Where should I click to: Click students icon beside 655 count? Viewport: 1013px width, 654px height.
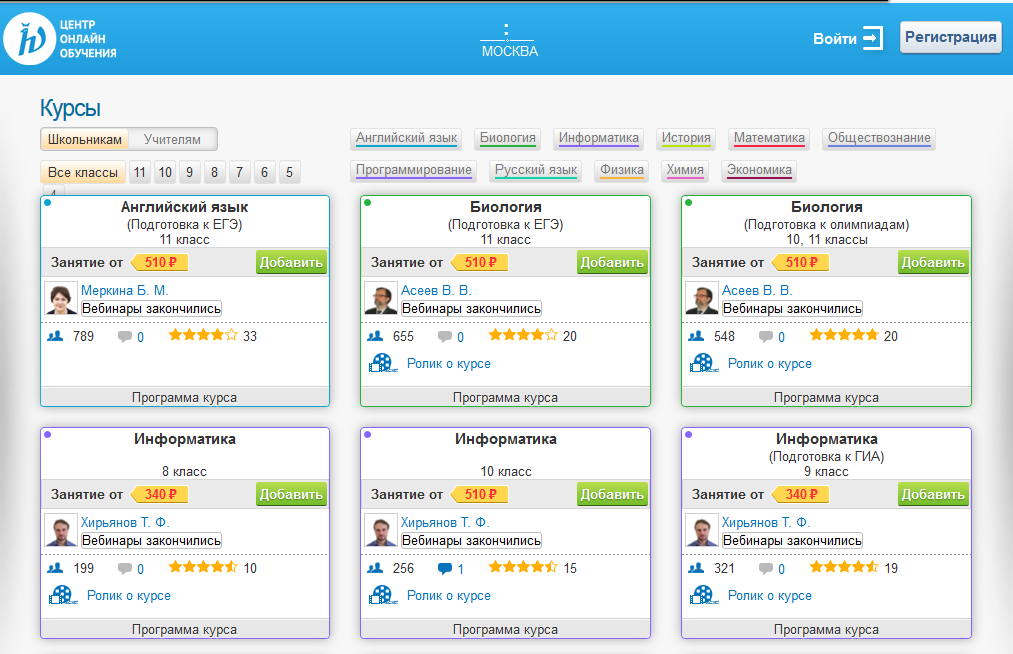[375, 336]
